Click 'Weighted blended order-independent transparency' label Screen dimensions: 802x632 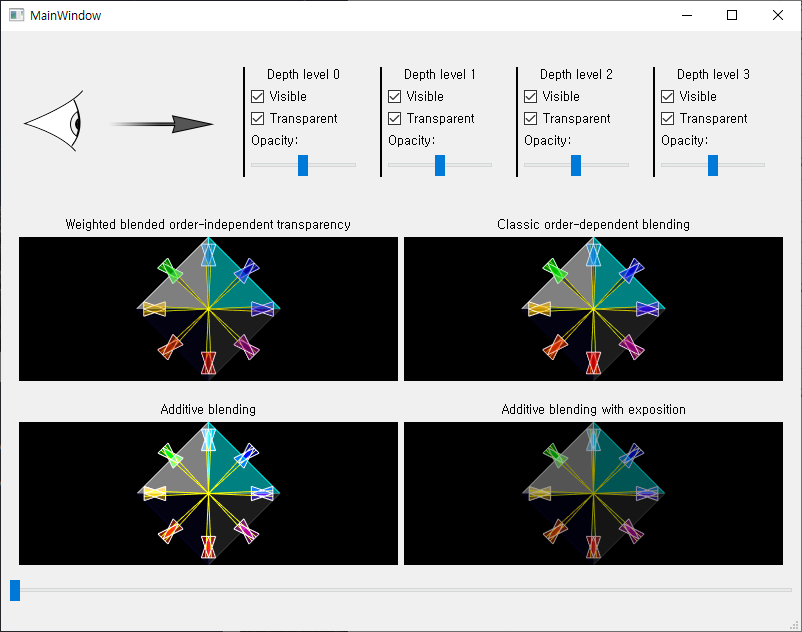click(208, 224)
